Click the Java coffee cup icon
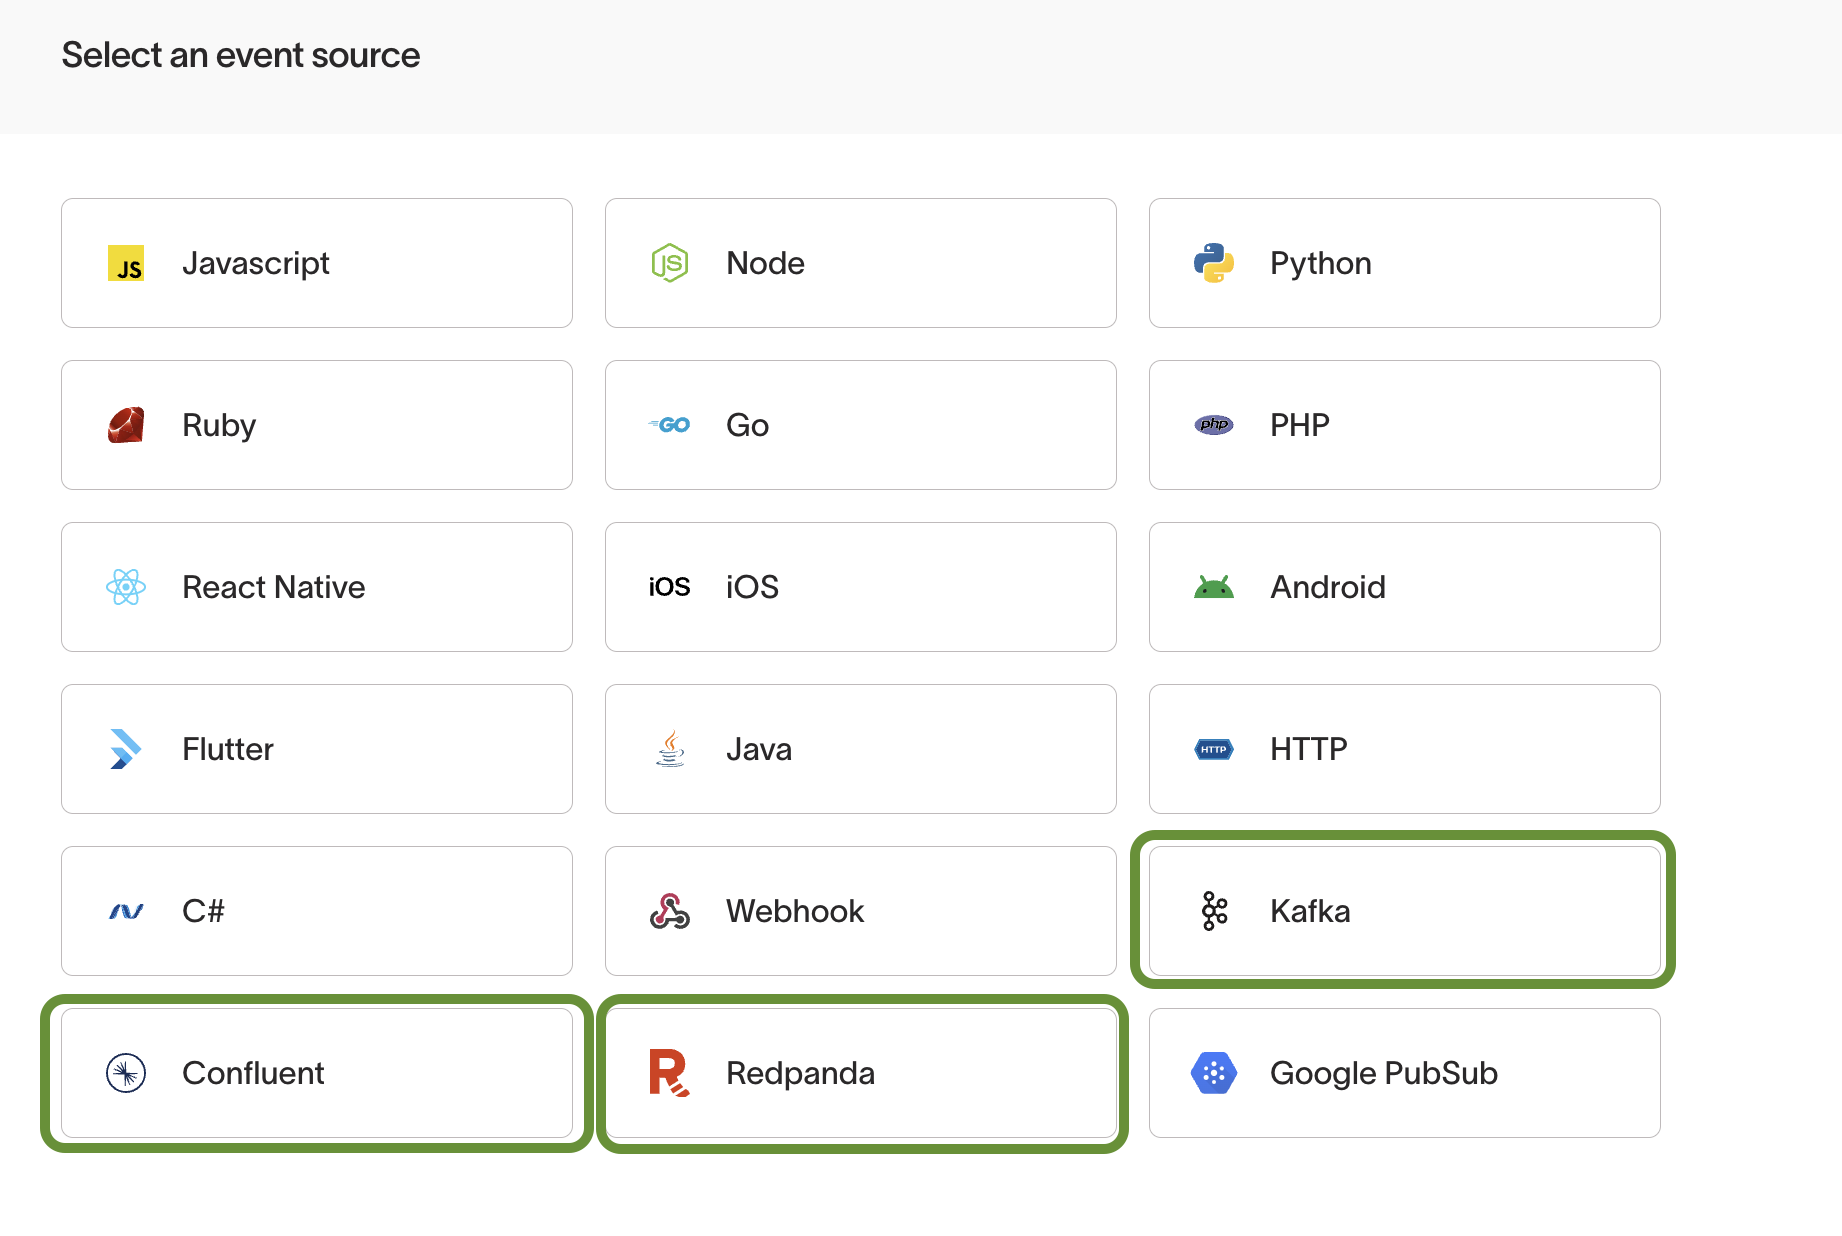 (x=670, y=749)
